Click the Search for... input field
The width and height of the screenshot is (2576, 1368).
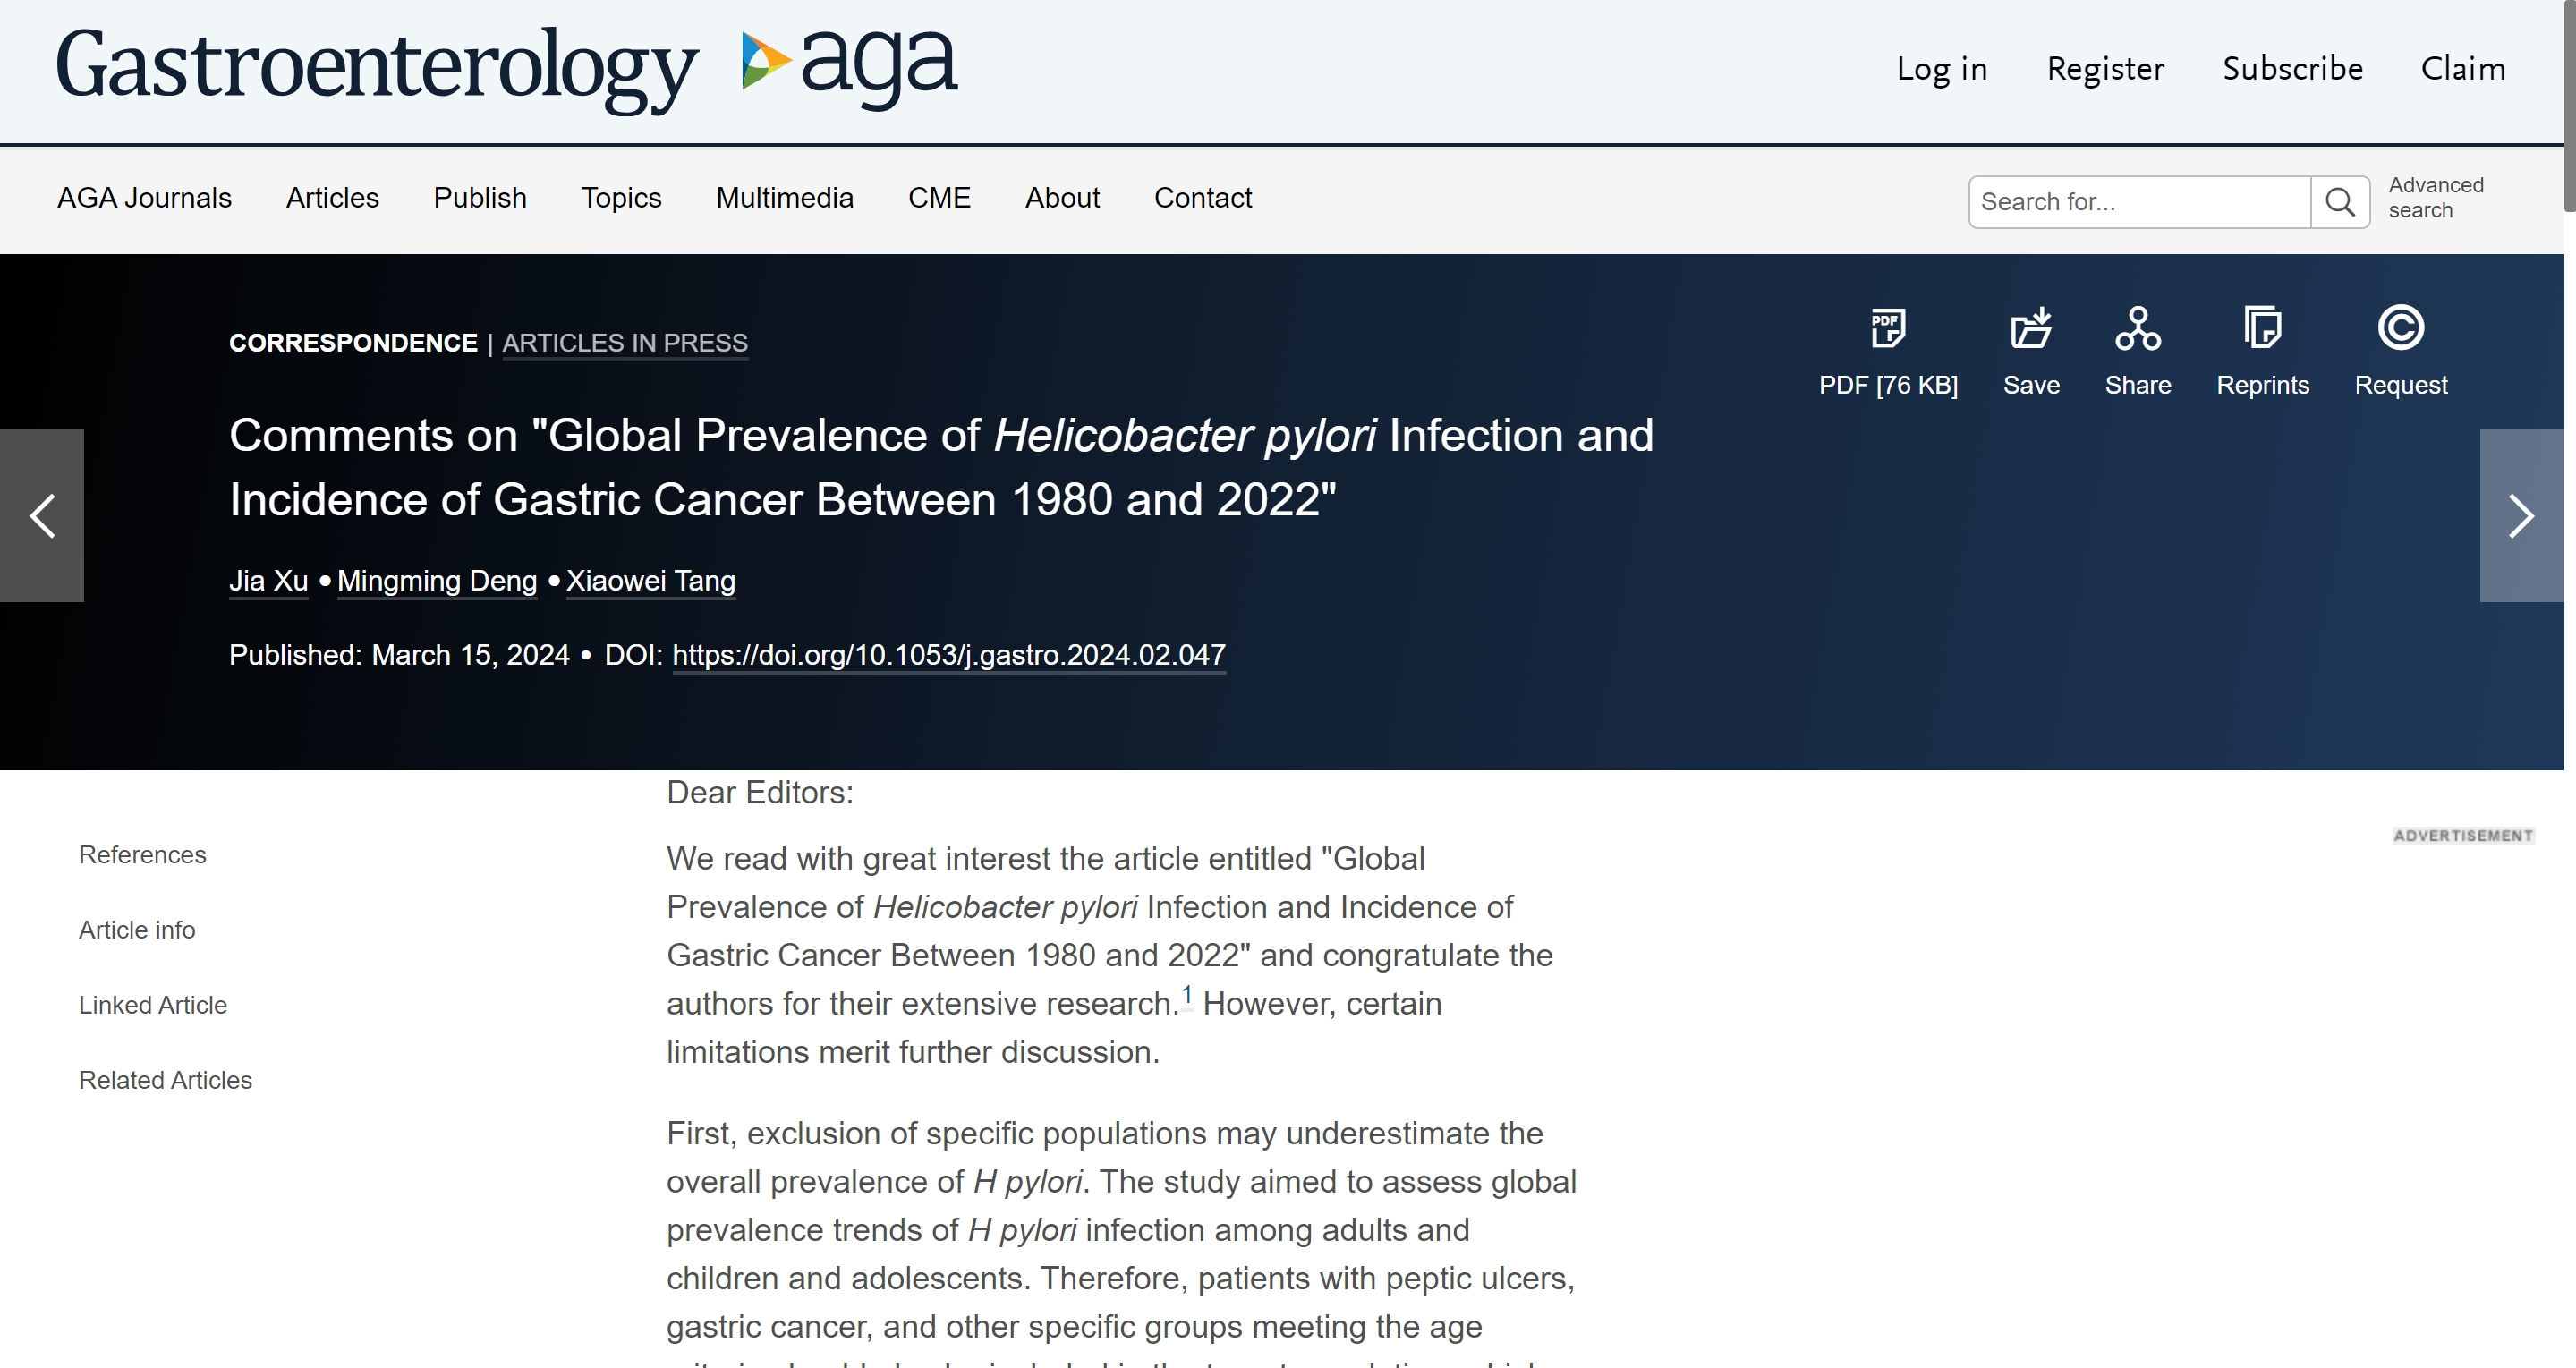[x=2140, y=202]
